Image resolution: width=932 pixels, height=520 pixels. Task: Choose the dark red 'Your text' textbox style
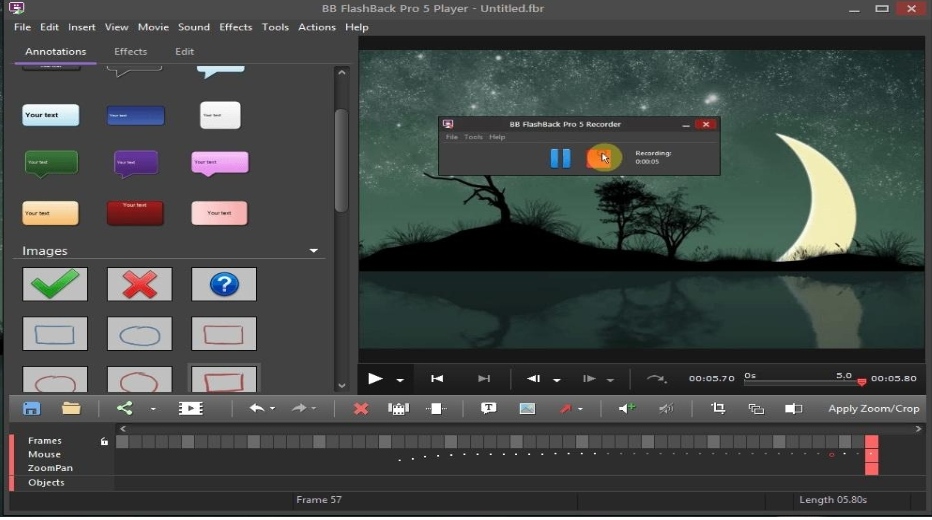click(x=135, y=213)
